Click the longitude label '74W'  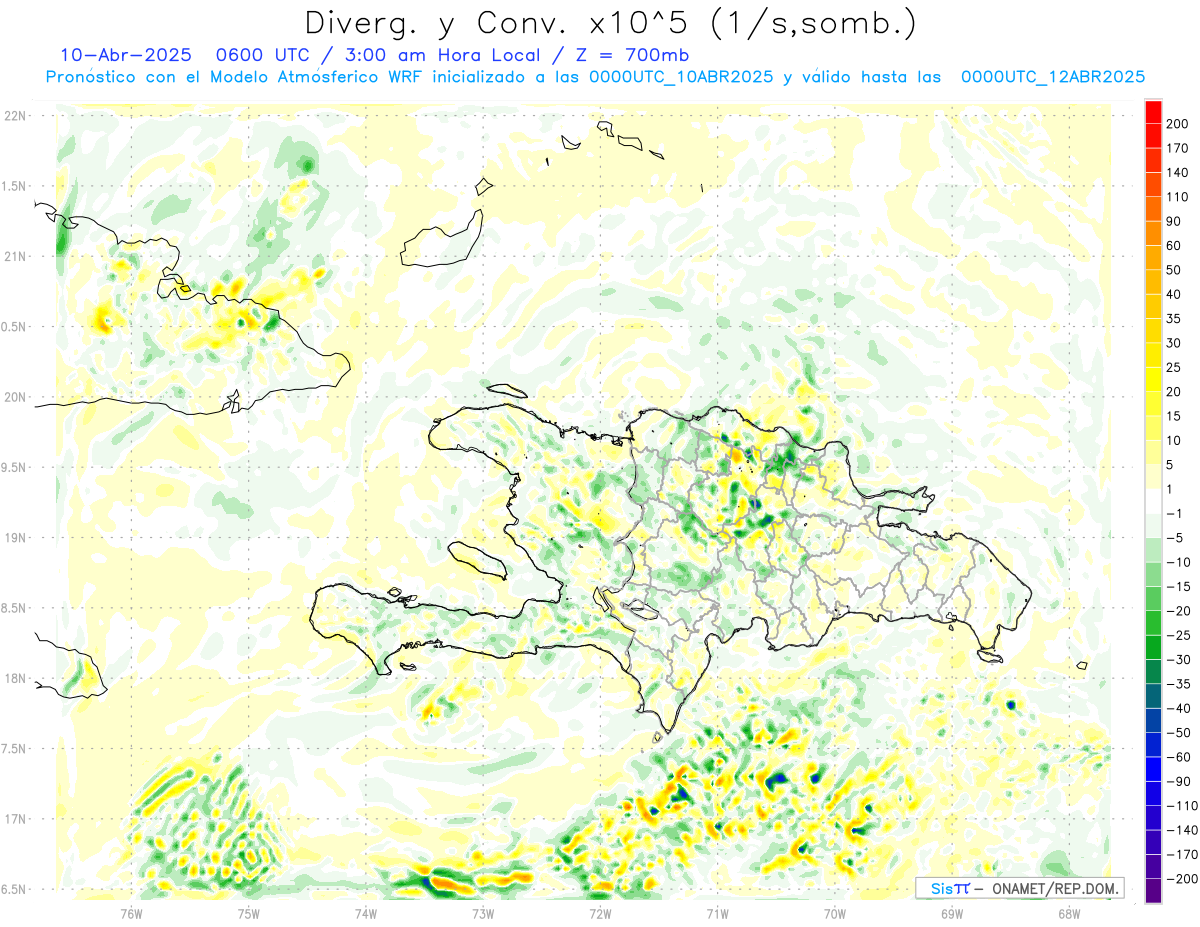pos(366,913)
